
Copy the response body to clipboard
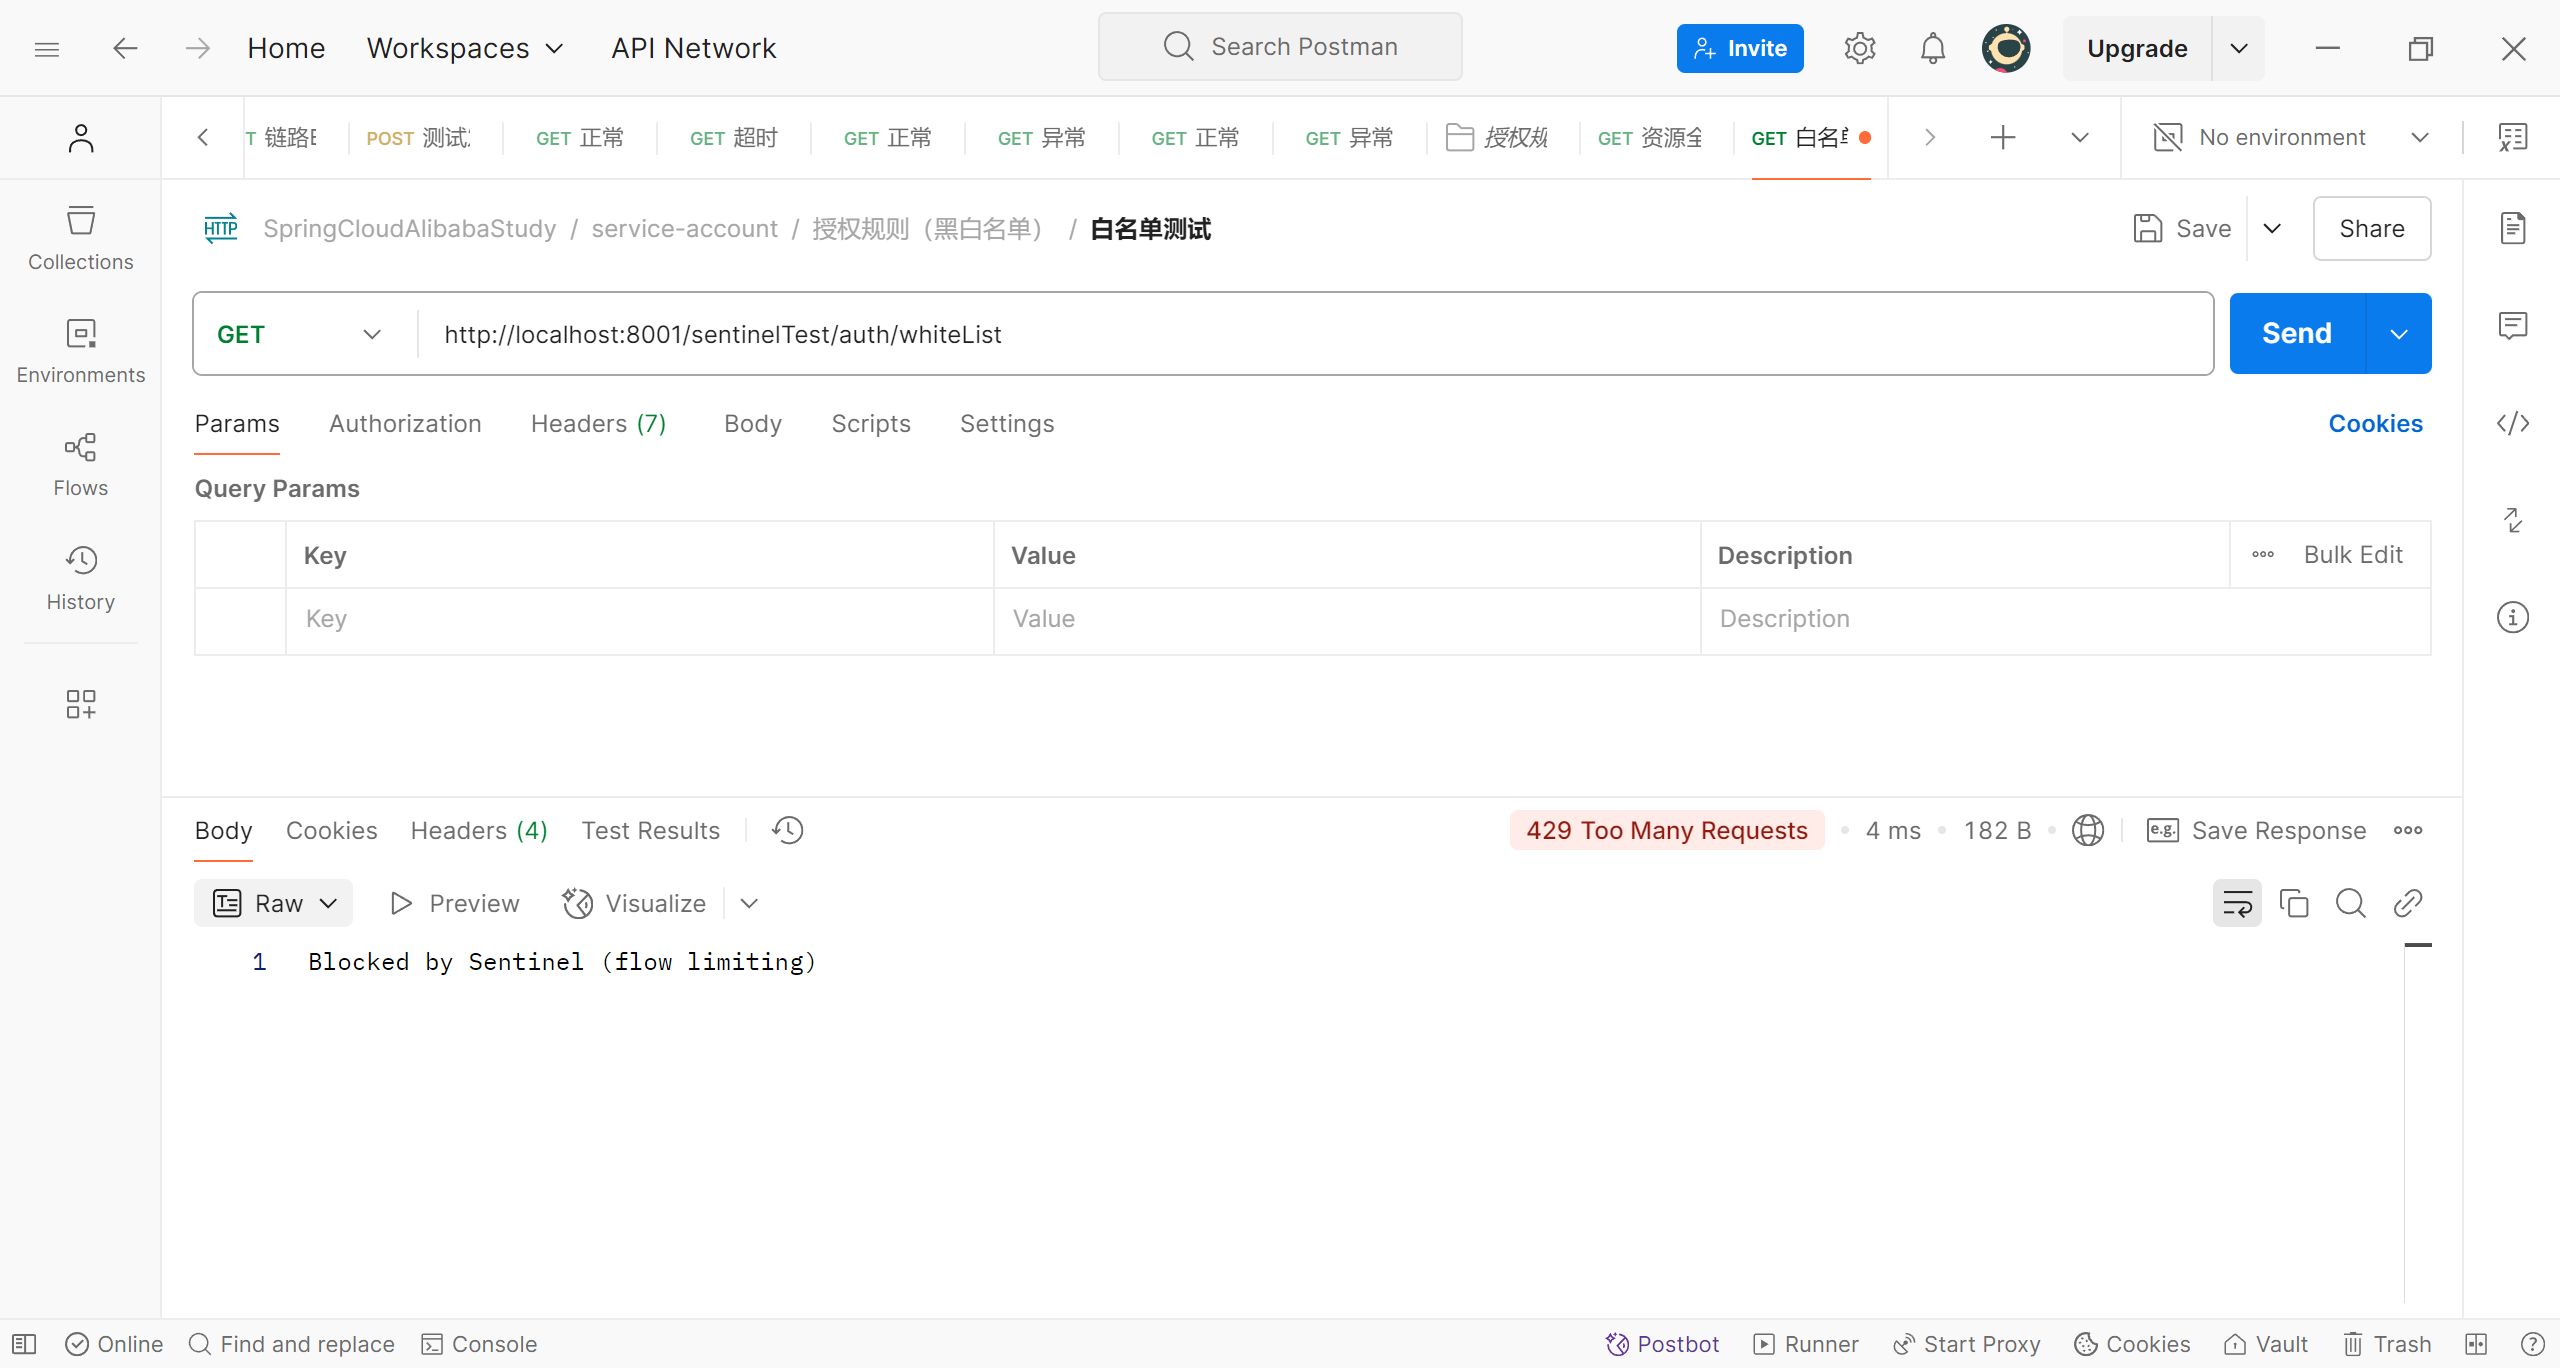pyautogui.click(x=2293, y=903)
